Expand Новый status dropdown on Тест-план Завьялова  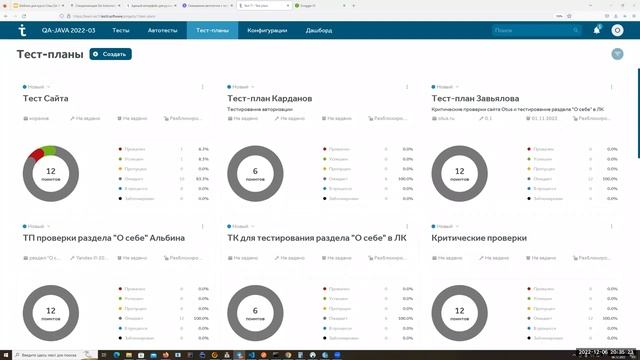point(445,87)
